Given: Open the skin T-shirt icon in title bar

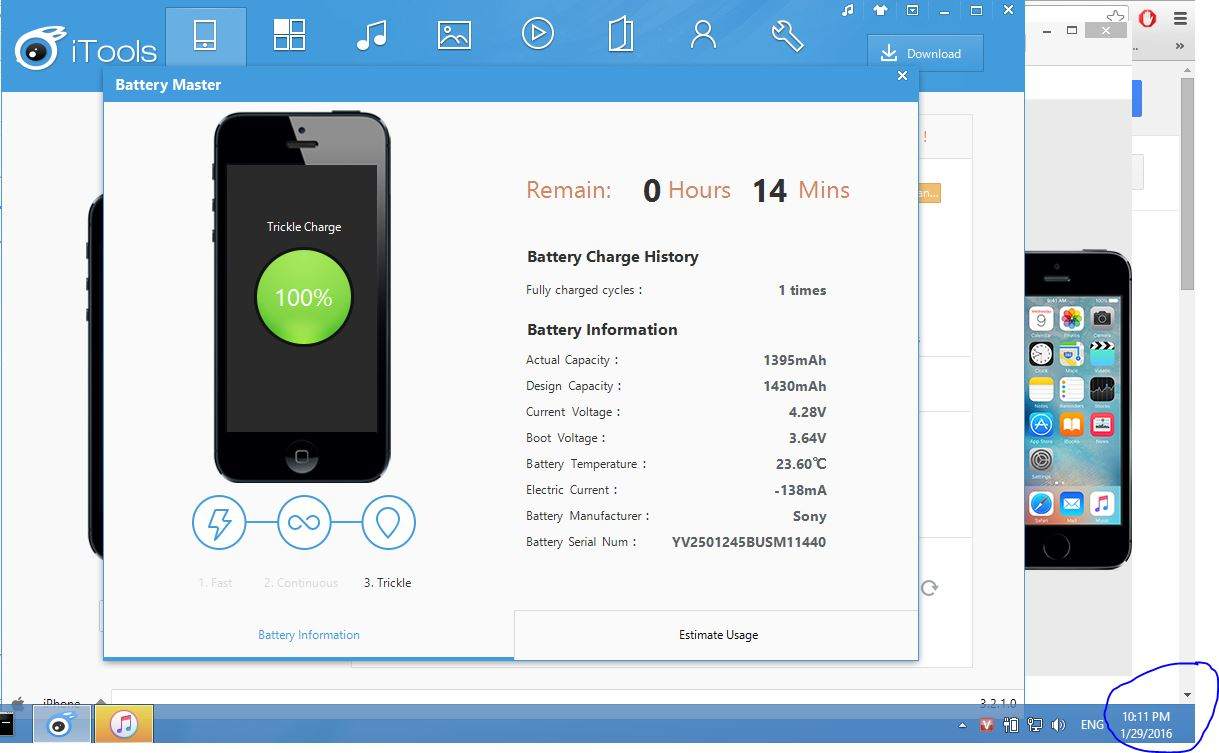Looking at the screenshot, I should tap(880, 10).
